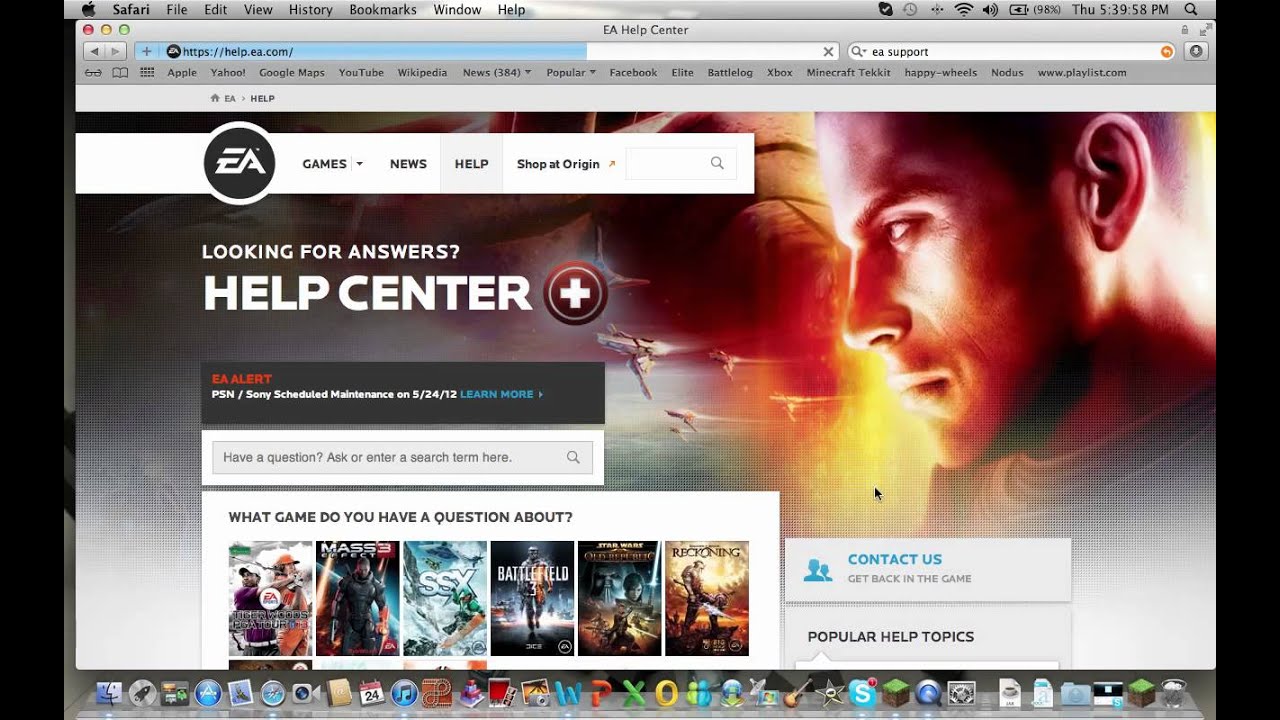Open the File menu
Viewport: 1280px width, 720px height.
(177, 9)
